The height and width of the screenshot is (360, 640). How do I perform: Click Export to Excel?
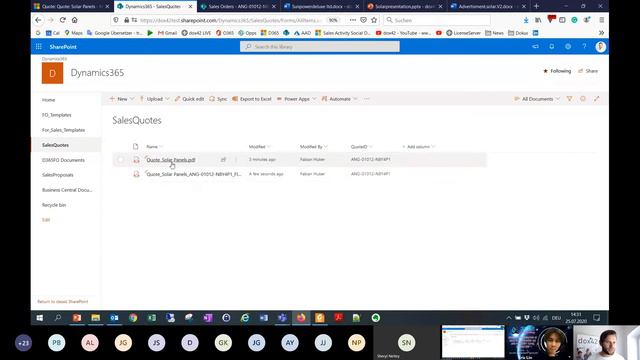click(x=251, y=99)
